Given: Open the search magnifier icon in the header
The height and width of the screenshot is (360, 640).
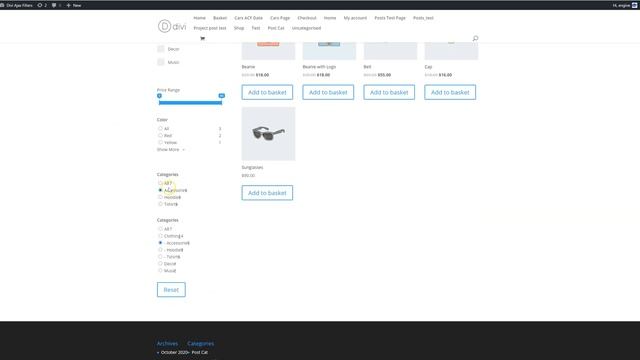Looking at the screenshot, I should (x=475, y=38).
